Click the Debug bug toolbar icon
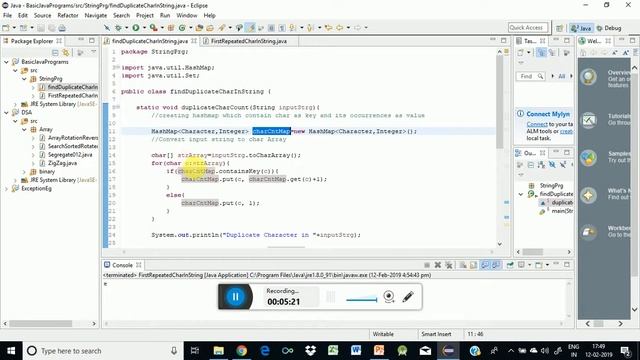This screenshot has width=640, height=360. [x=118, y=28]
